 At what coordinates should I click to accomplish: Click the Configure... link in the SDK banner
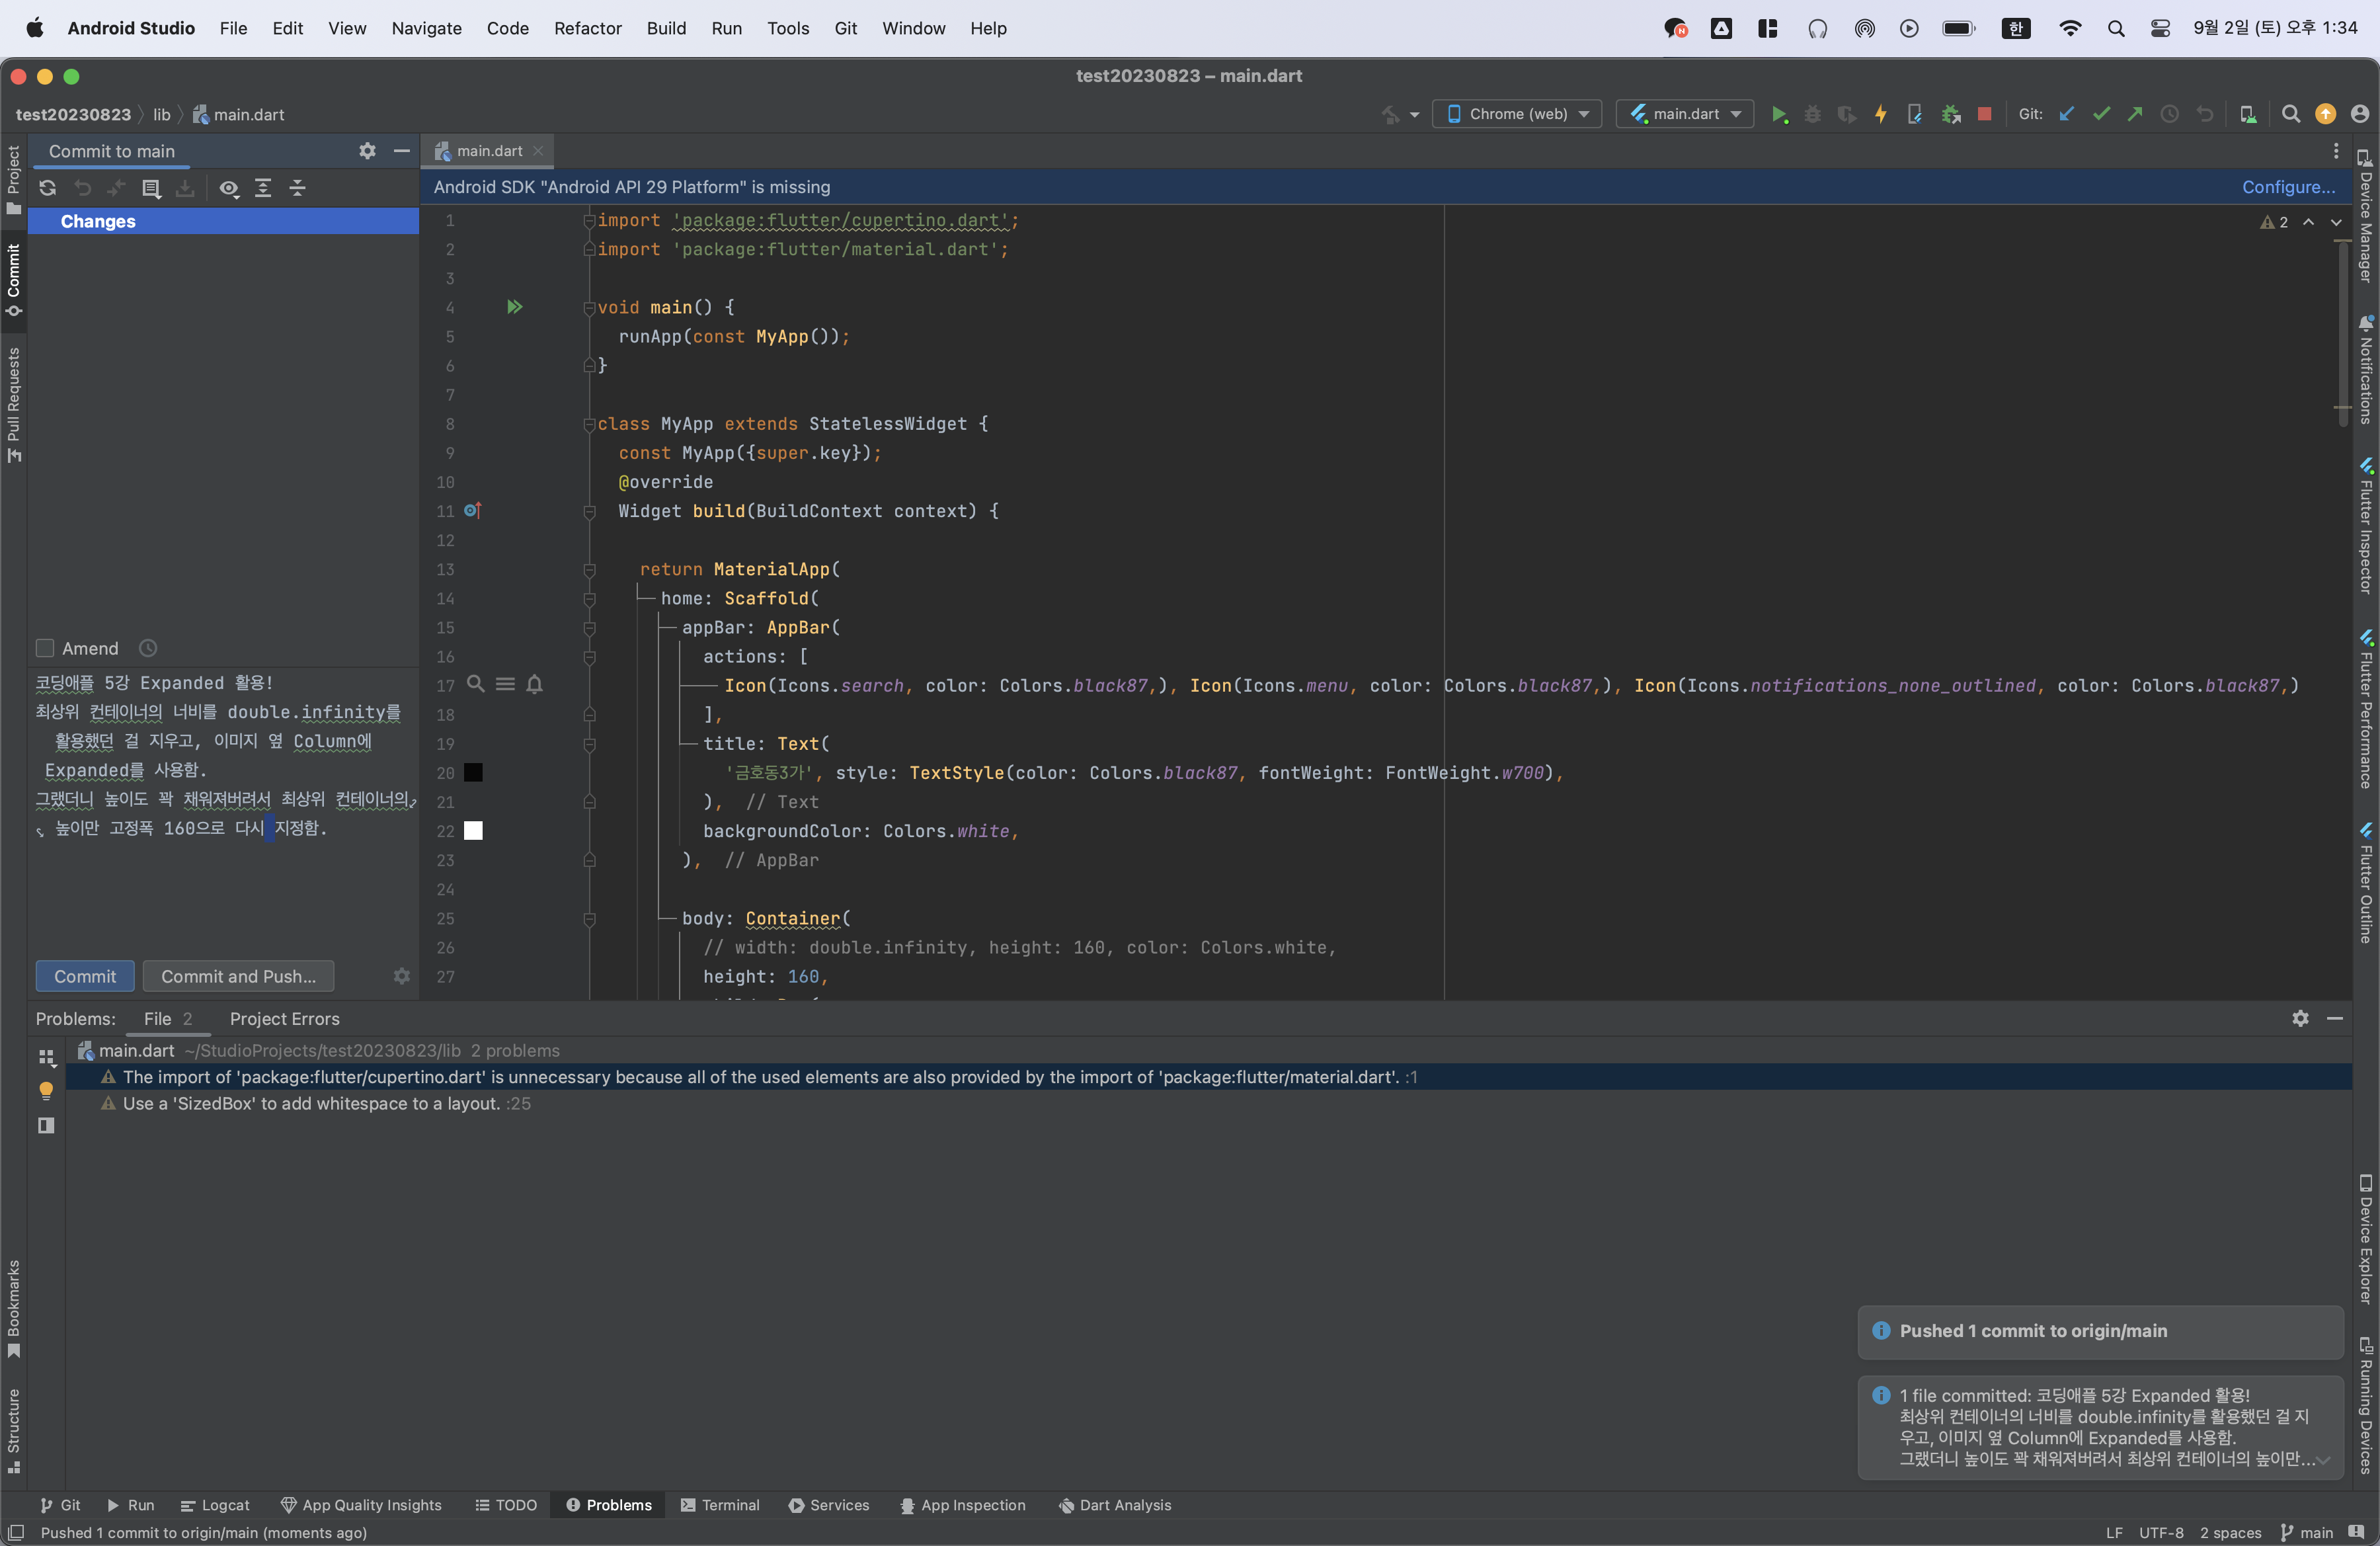[x=2288, y=187]
